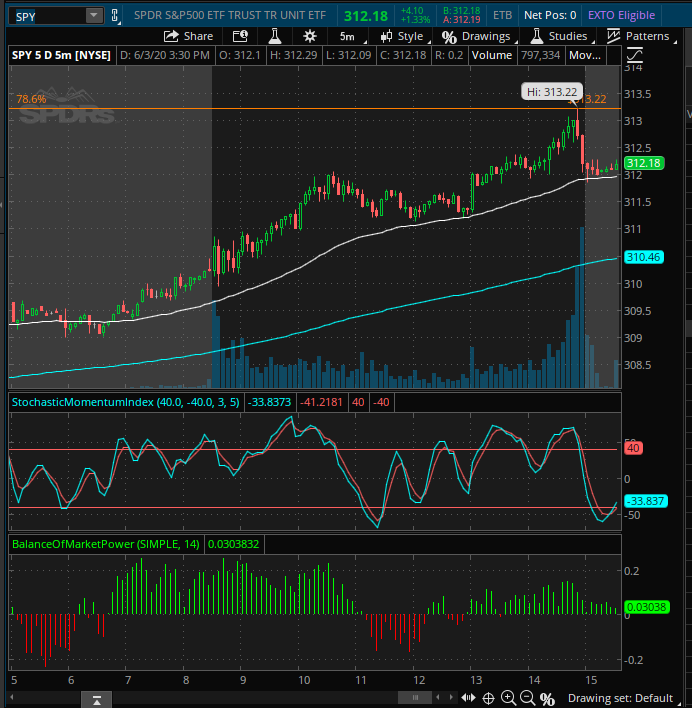Click the expand/compress time axis icon
This screenshot has width=692, height=708.
tap(468, 698)
